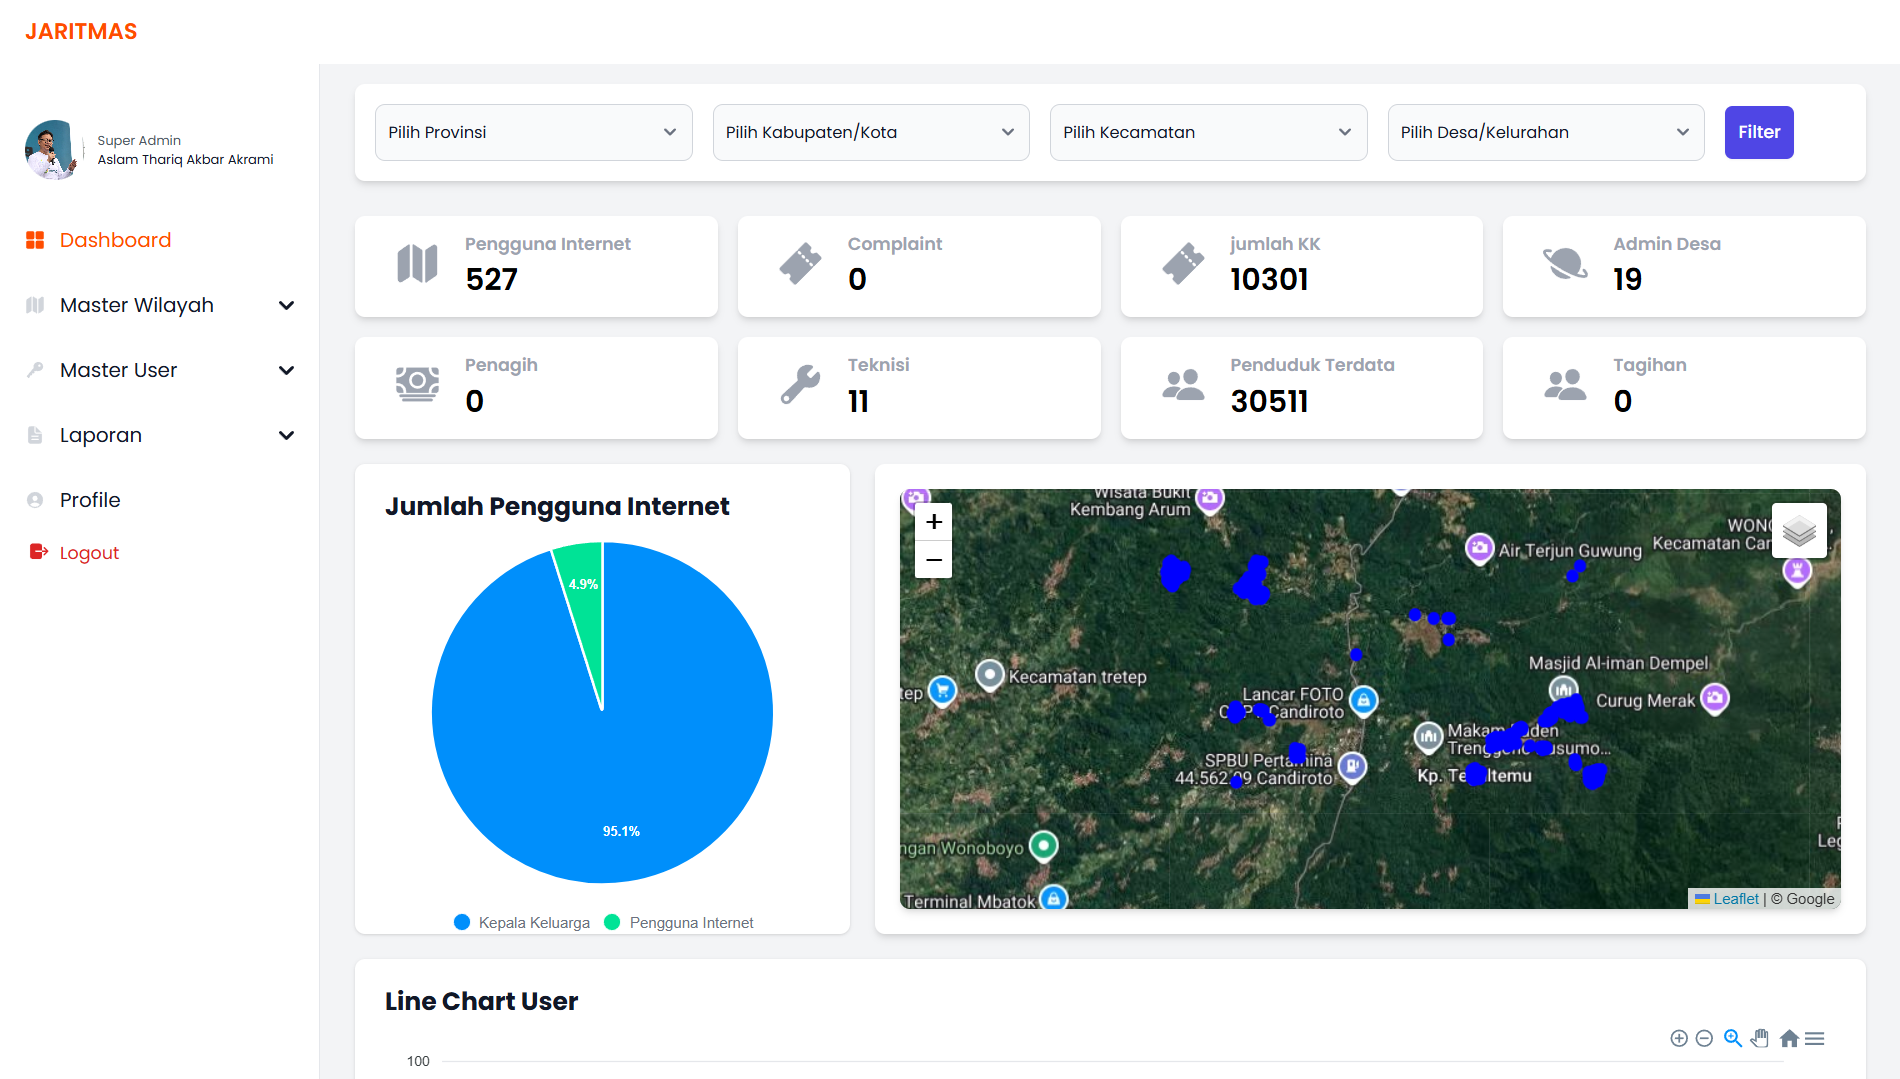The image size is (1900, 1079).
Task: Select the chart selection zoom tool
Action: click(1733, 1039)
